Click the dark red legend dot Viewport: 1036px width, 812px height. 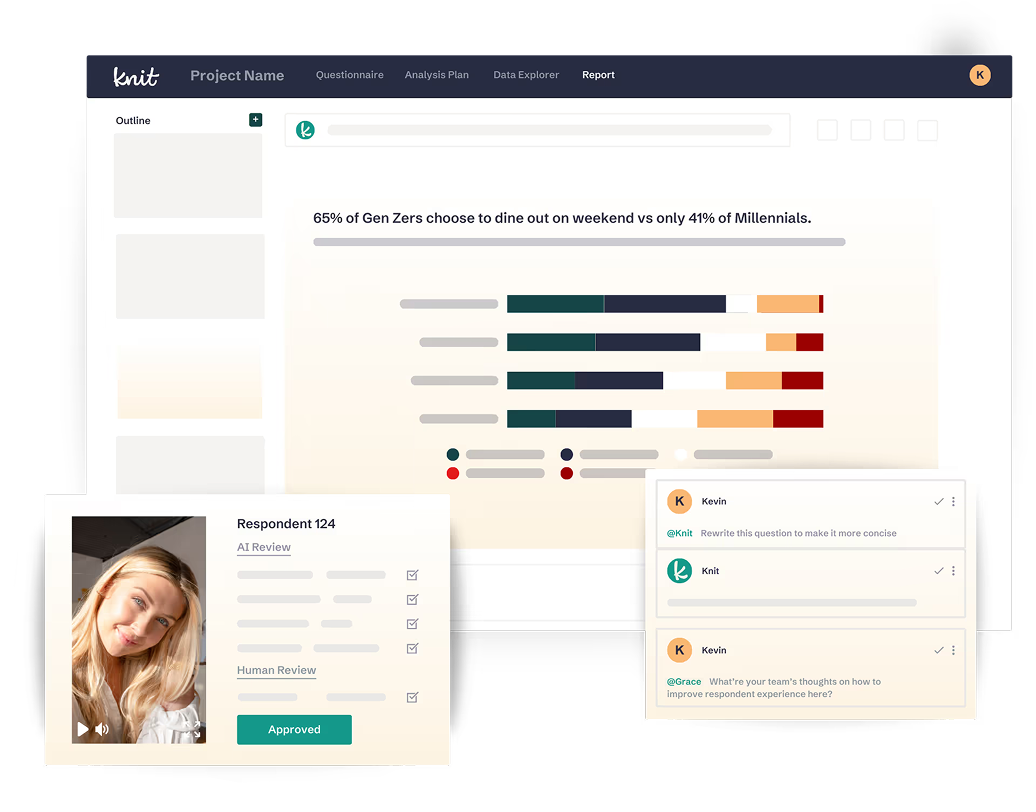click(566, 473)
